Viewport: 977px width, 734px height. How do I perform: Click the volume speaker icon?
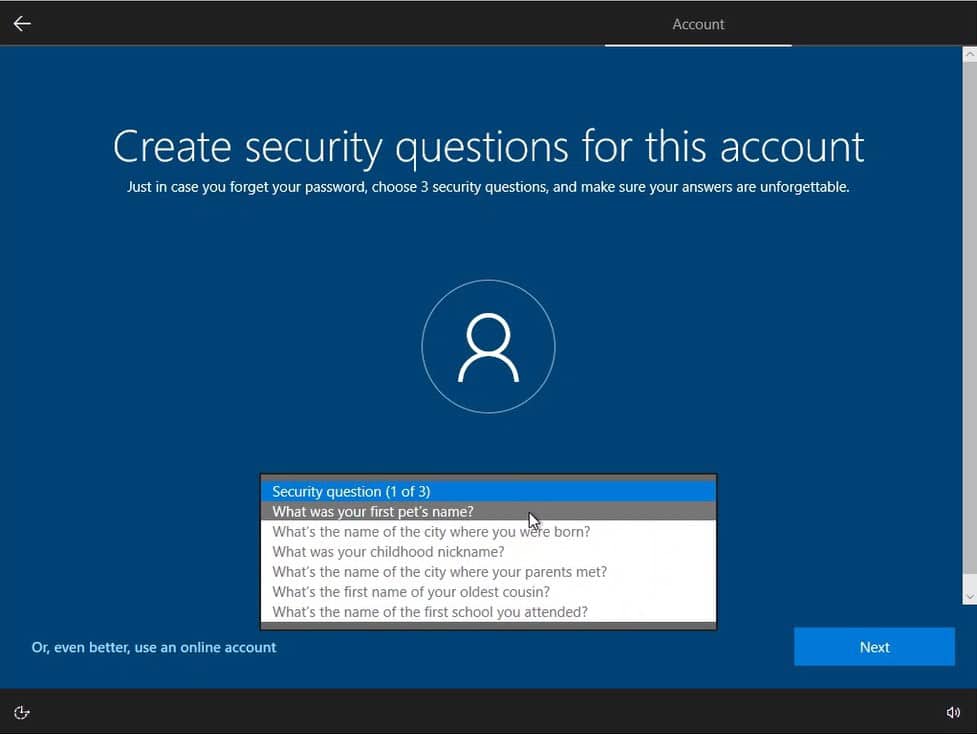[x=953, y=712]
